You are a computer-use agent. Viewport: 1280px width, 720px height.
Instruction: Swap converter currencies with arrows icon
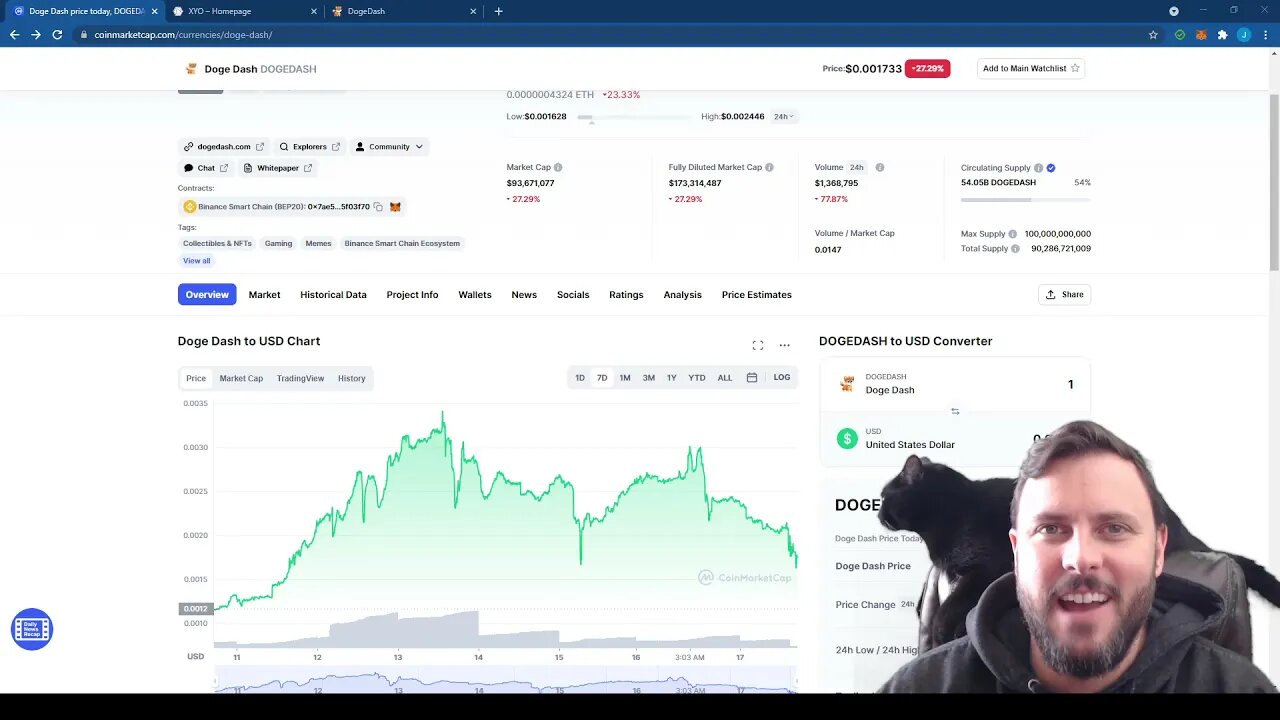[955, 411]
